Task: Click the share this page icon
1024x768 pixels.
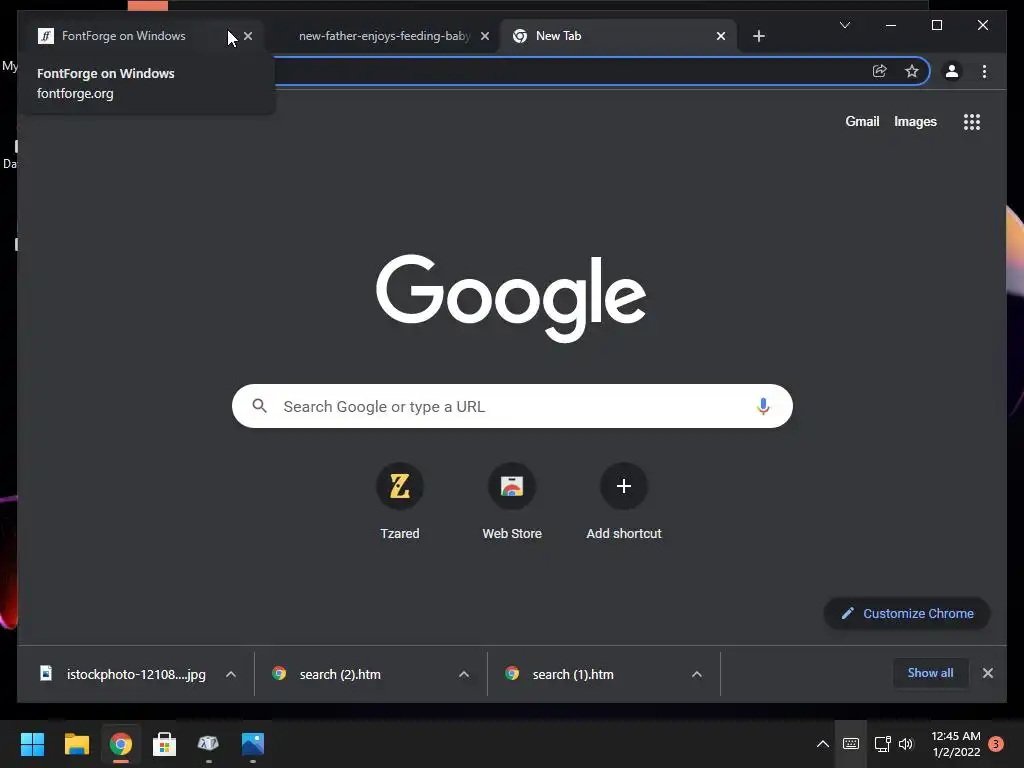Action: [x=880, y=71]
